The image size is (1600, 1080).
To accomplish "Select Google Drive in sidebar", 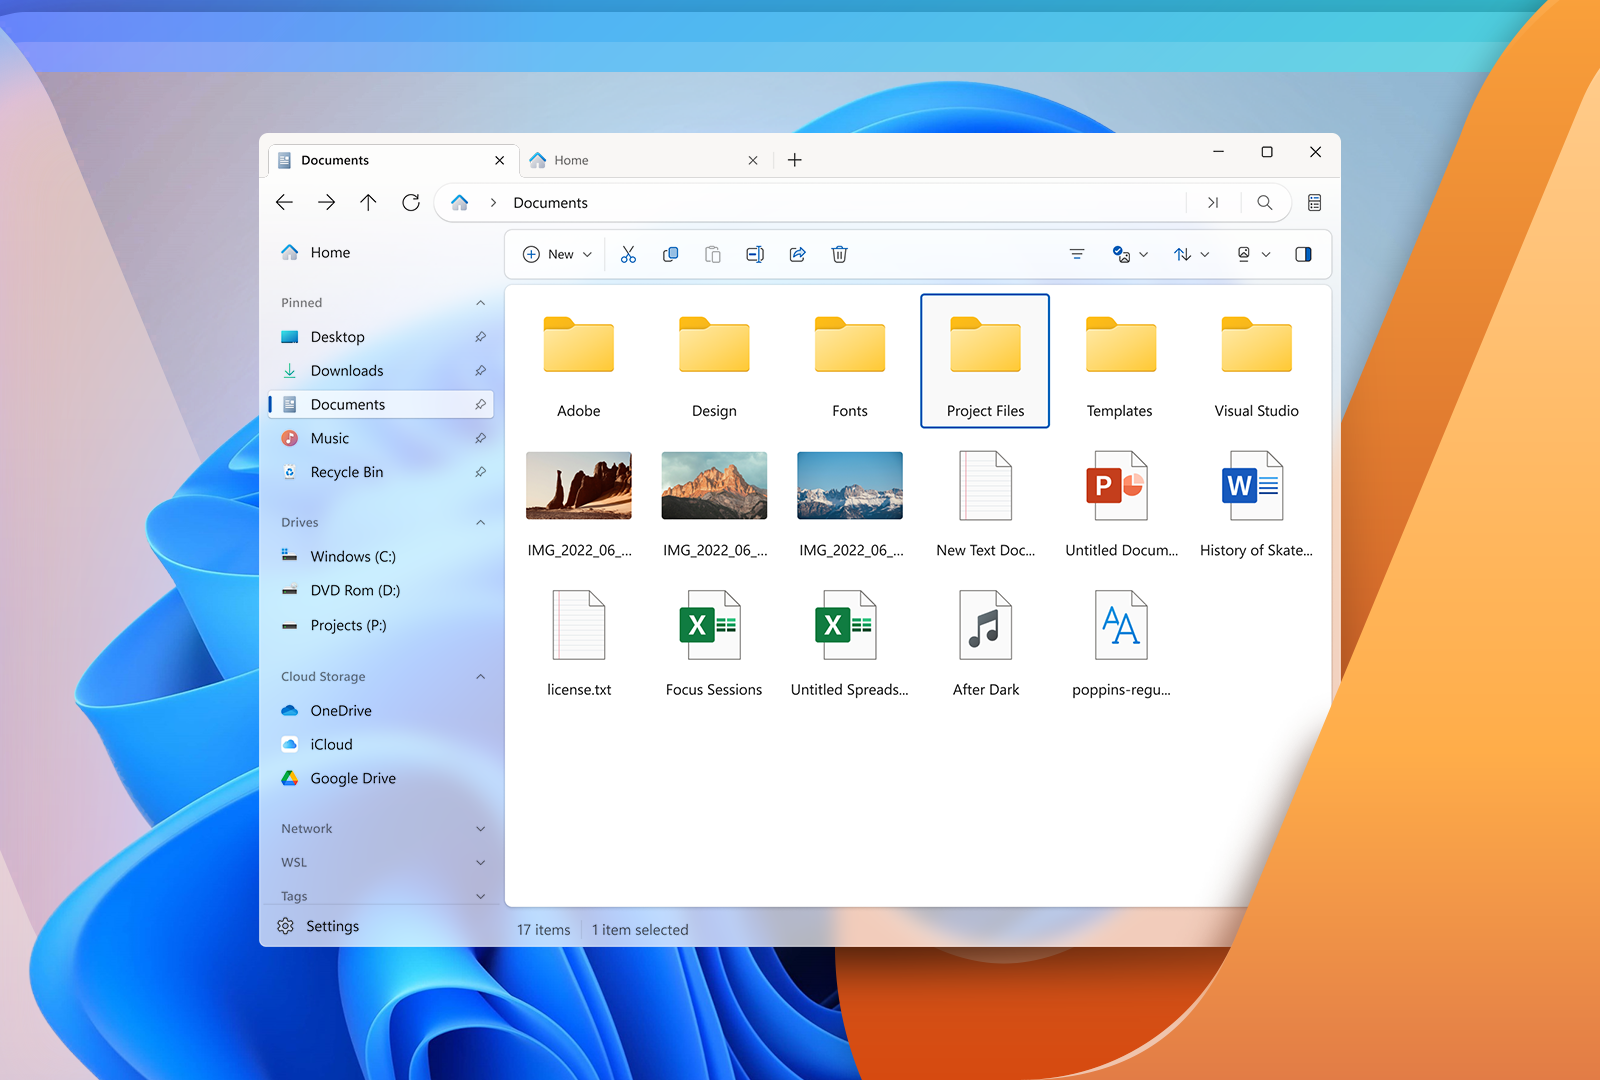I will click(352, 779).
